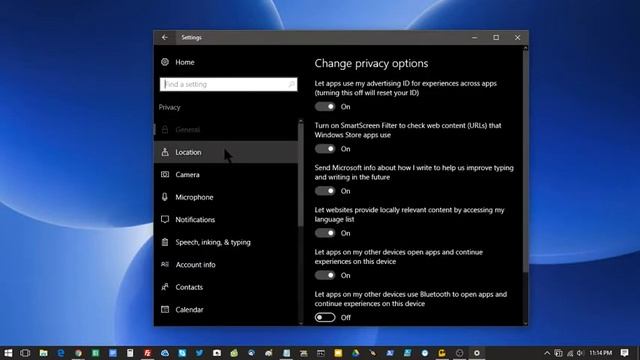Open the network icon in system tray

click(570, 353)
